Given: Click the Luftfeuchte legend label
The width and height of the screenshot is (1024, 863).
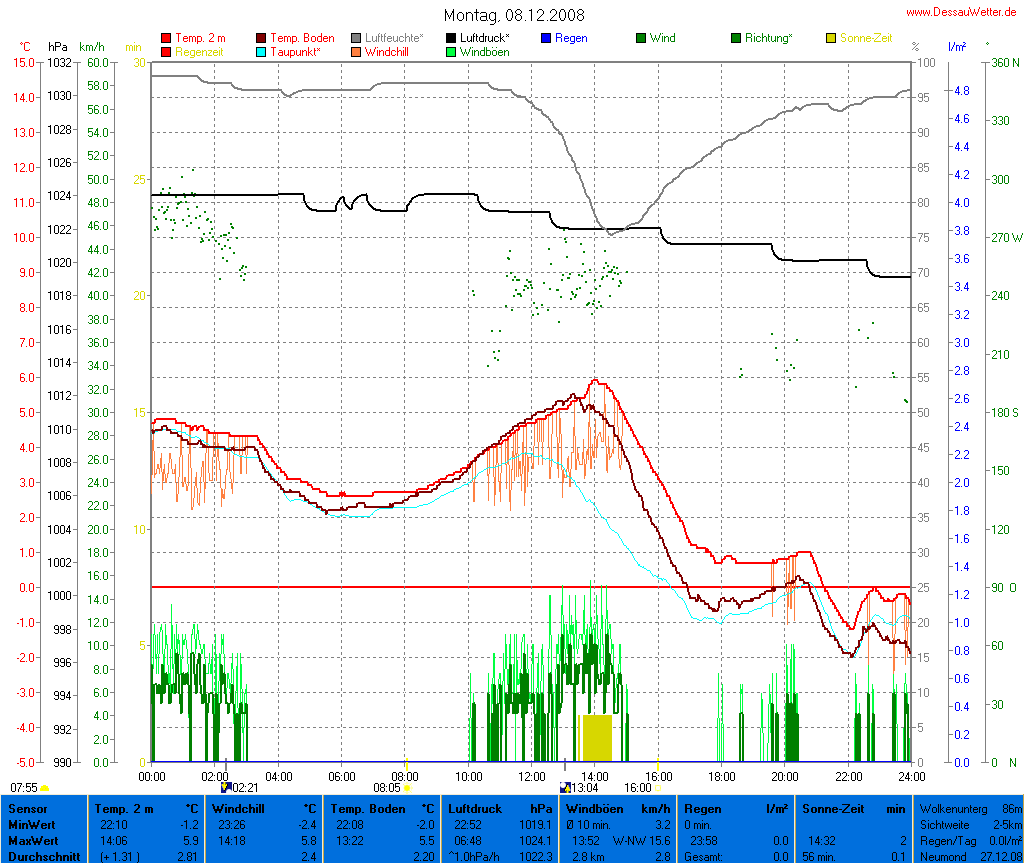Looking at the screenshot, I should click(x=393, y=38).
